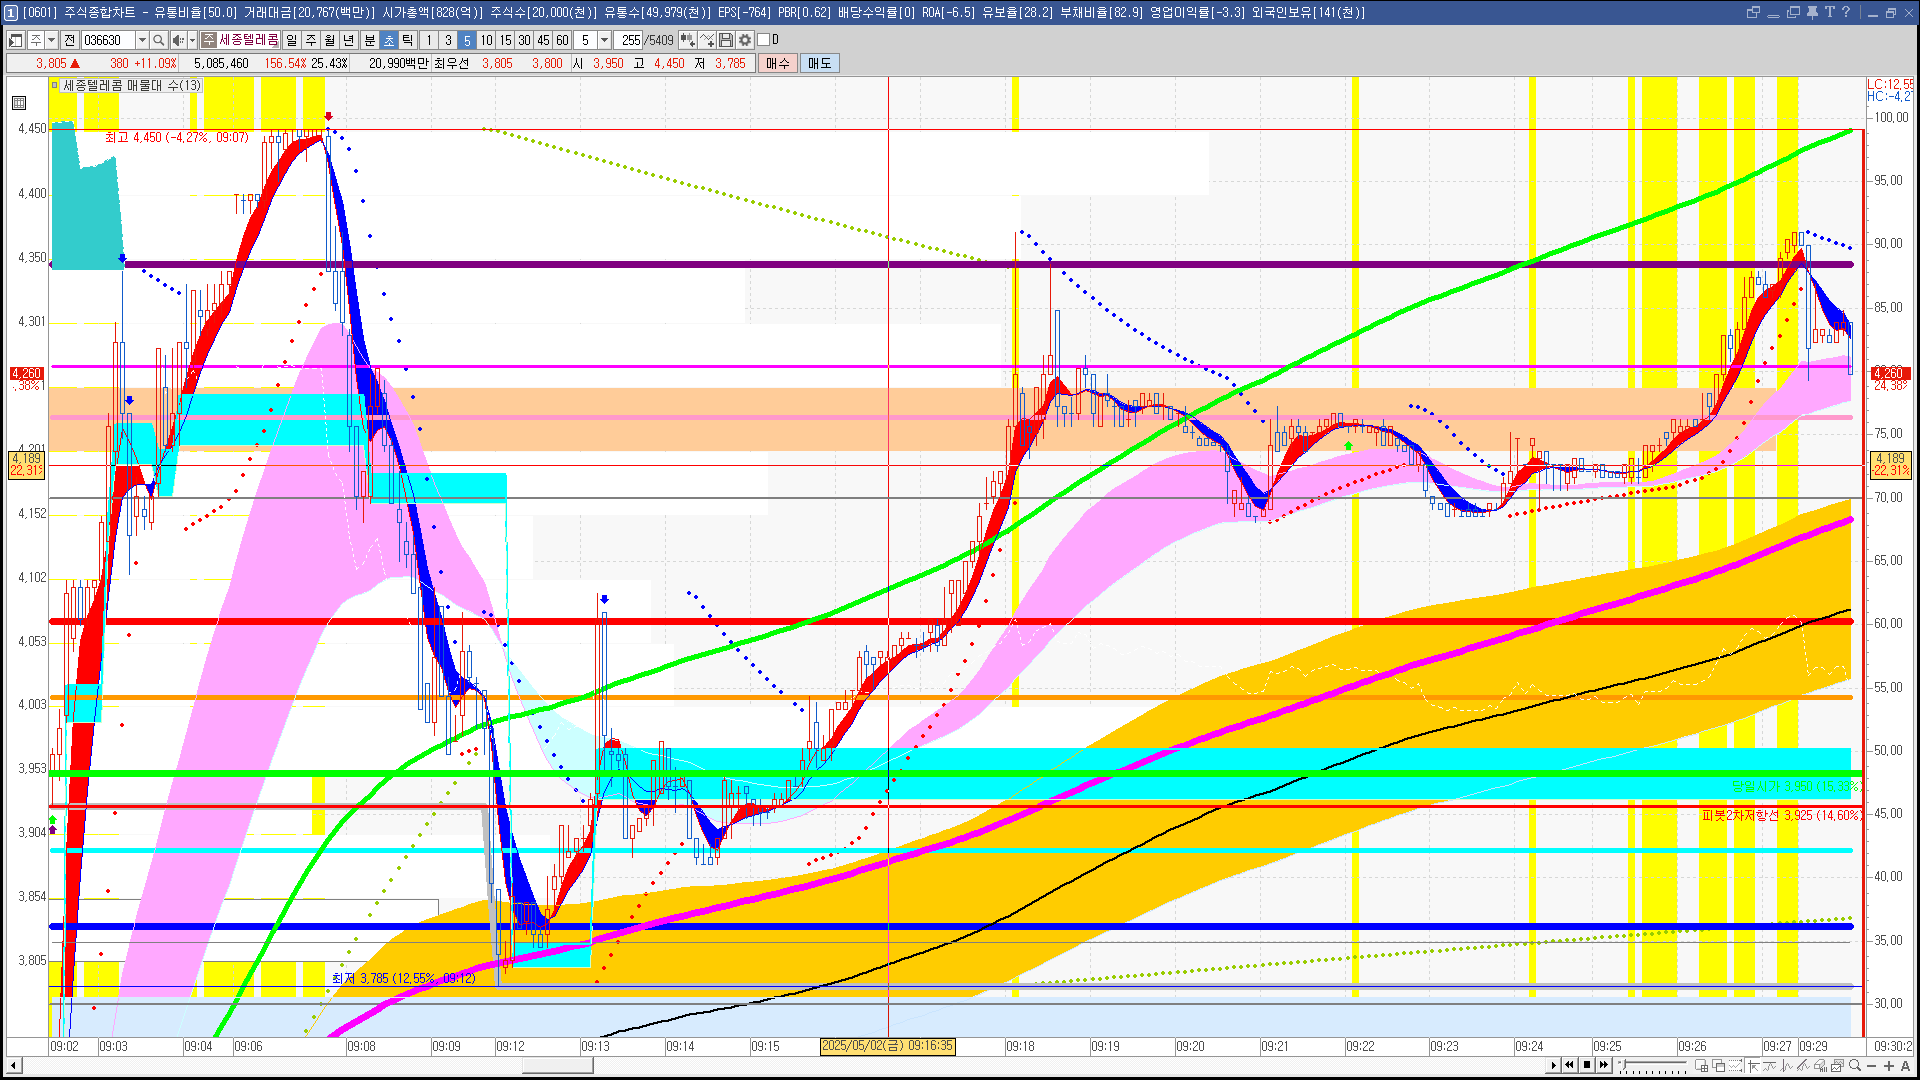Open the stock code dropdown arrow
Viewport: 1920px width, 1080px height.
pos(142,40)
